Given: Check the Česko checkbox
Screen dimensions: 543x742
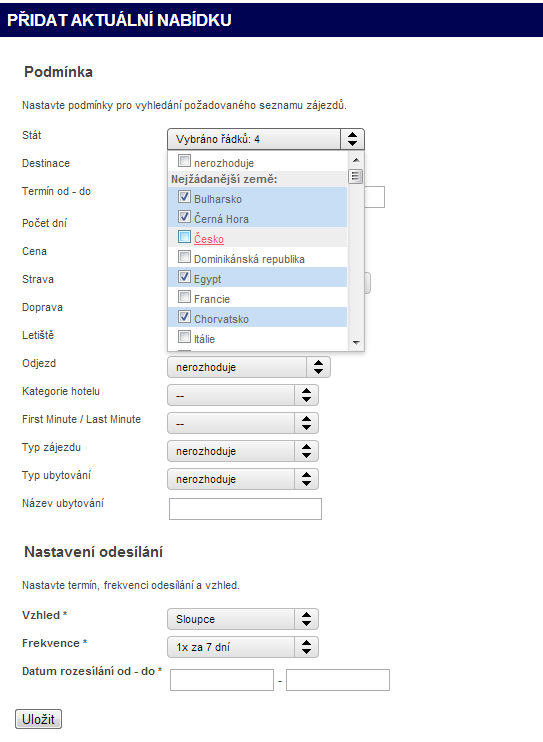Looking at the screenshot, I should (184, 237).
